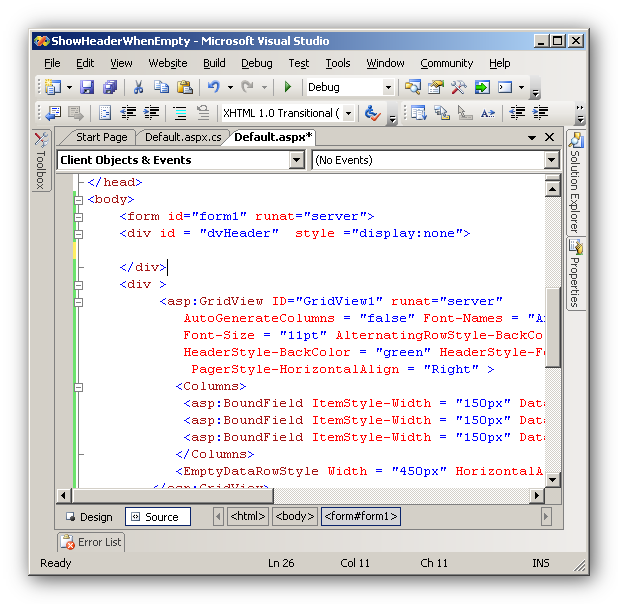The height and width of the screenshot is (604, 618).
Task: Click the Navigate Backward icon in second toolbar
Action: coord(53,114)
